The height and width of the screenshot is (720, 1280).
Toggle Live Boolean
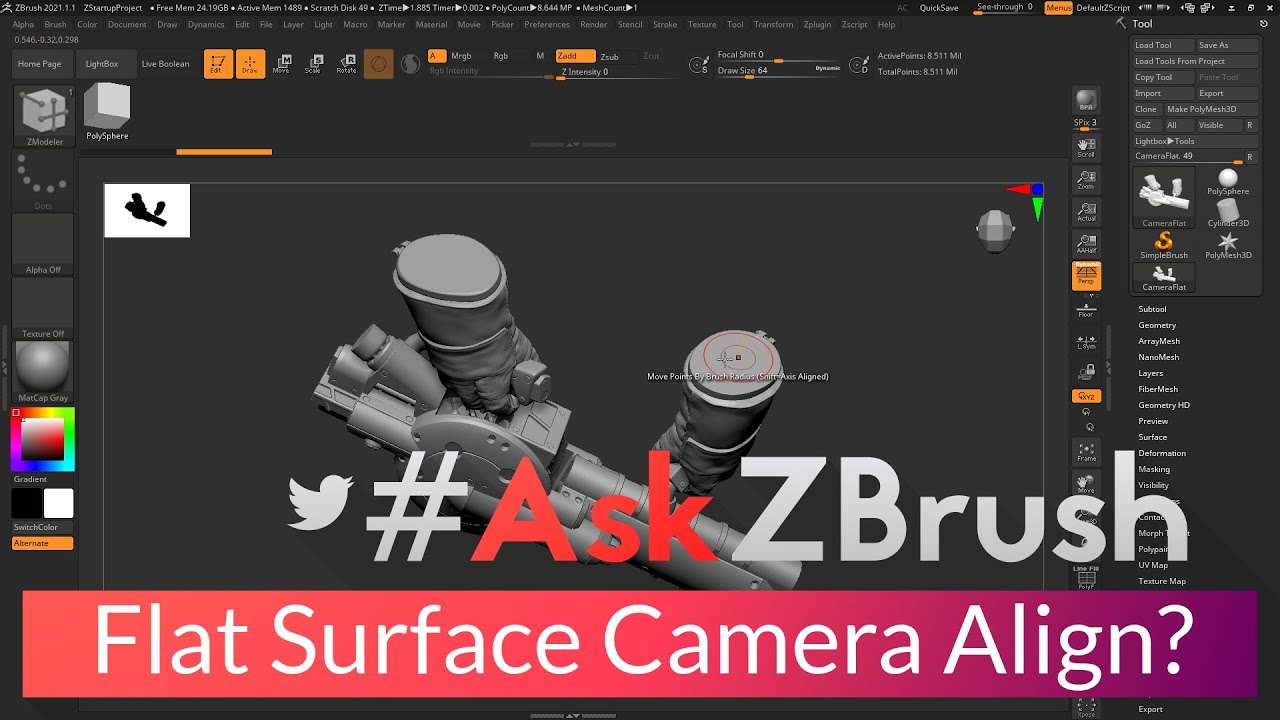[165, 64]
